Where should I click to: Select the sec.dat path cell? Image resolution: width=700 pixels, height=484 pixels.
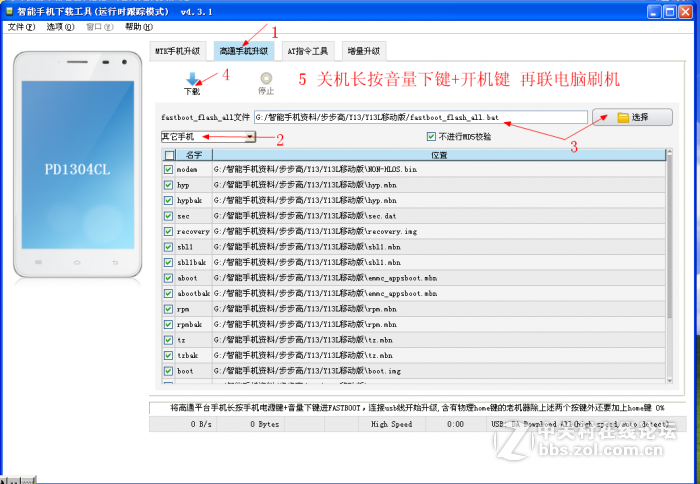tap(439, 216)
